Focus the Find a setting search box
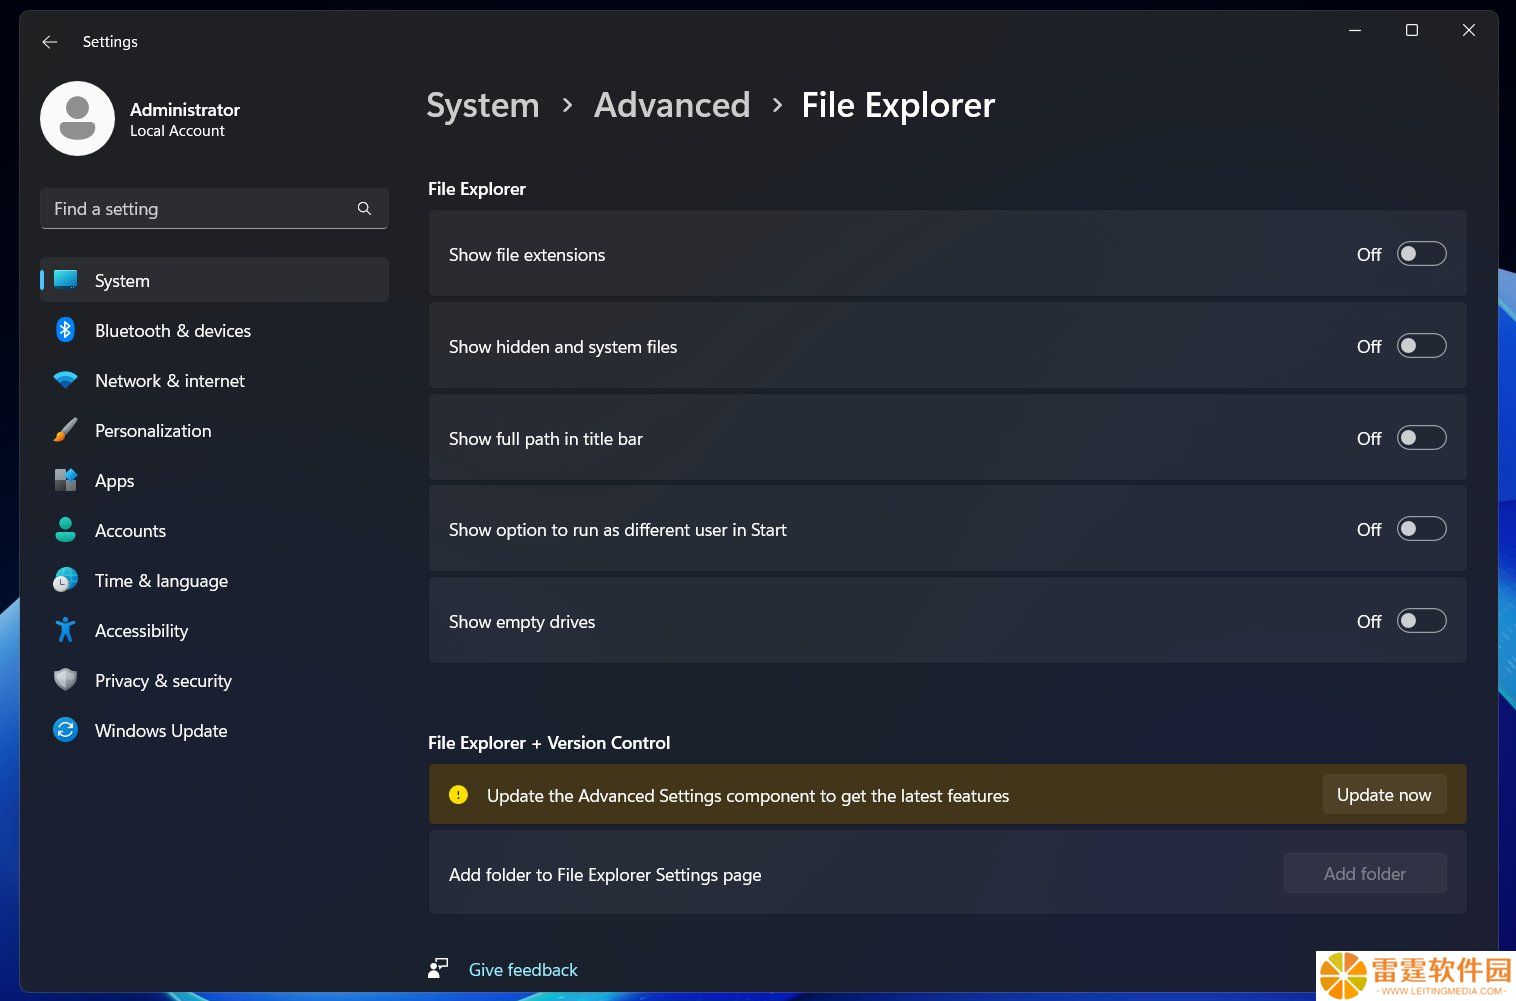This screenshot has width=1516, height=1001. coord(214,208)
